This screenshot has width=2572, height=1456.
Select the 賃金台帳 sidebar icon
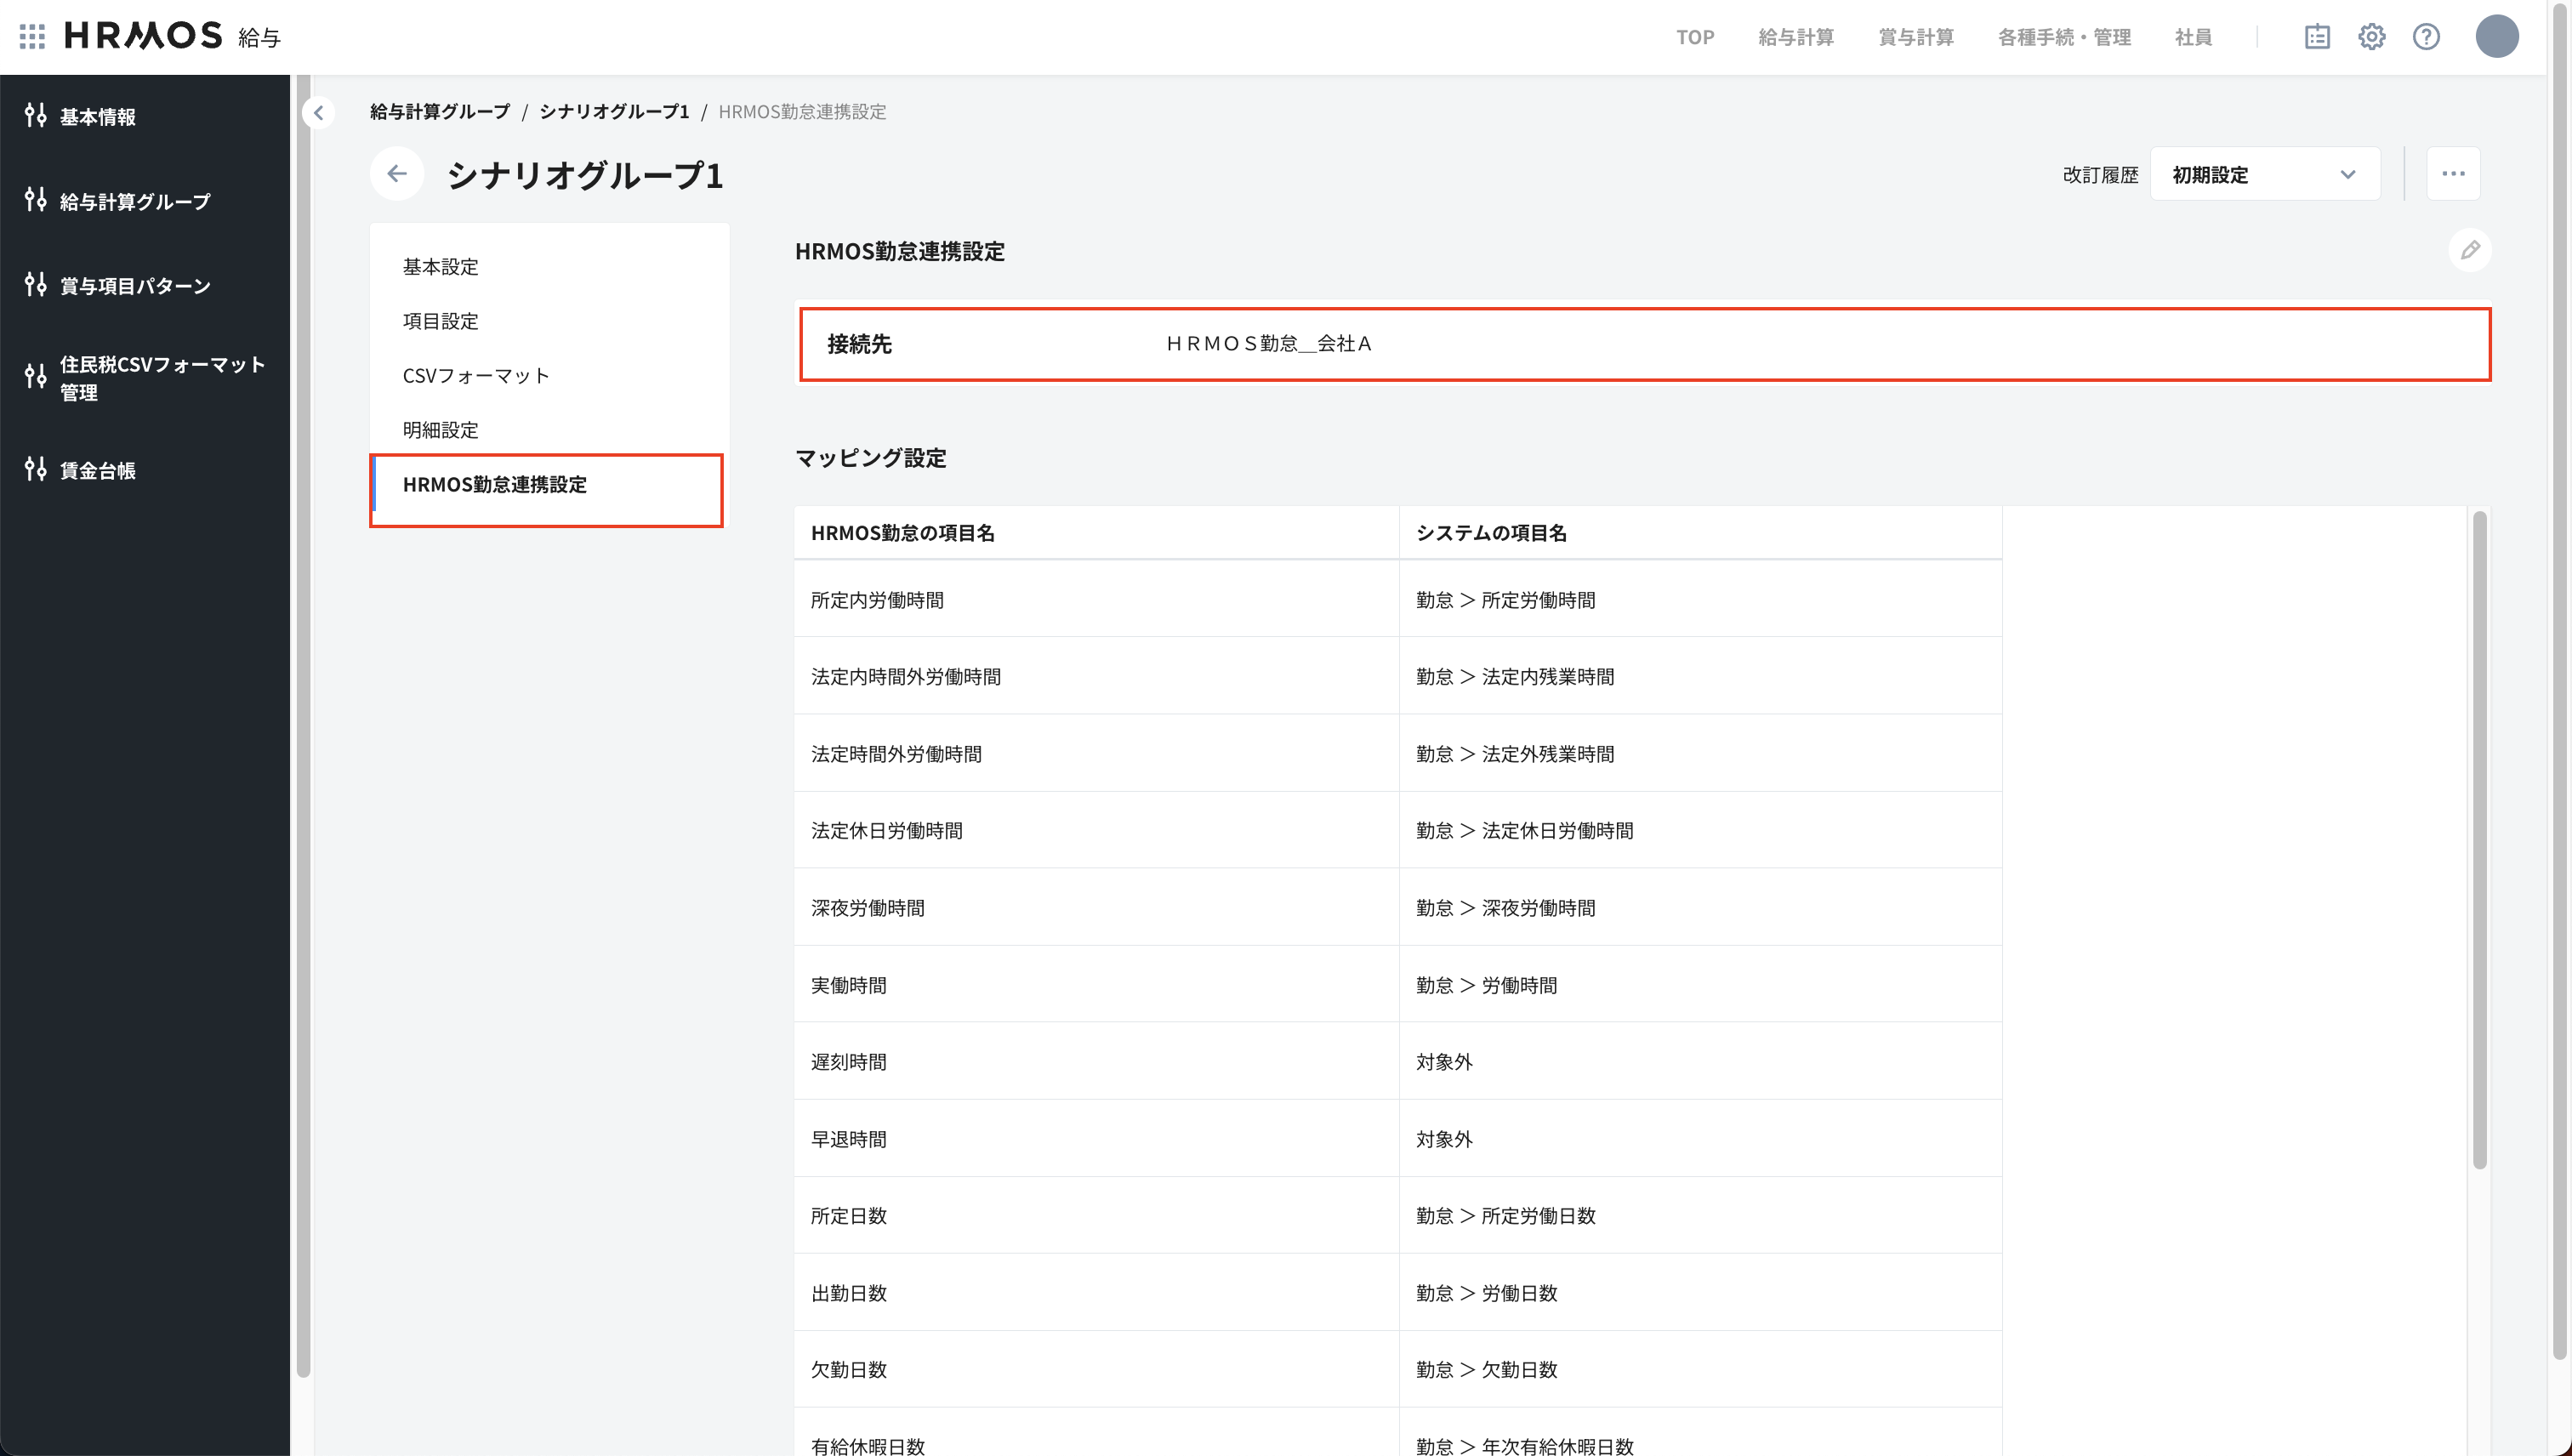click(35, 470)
